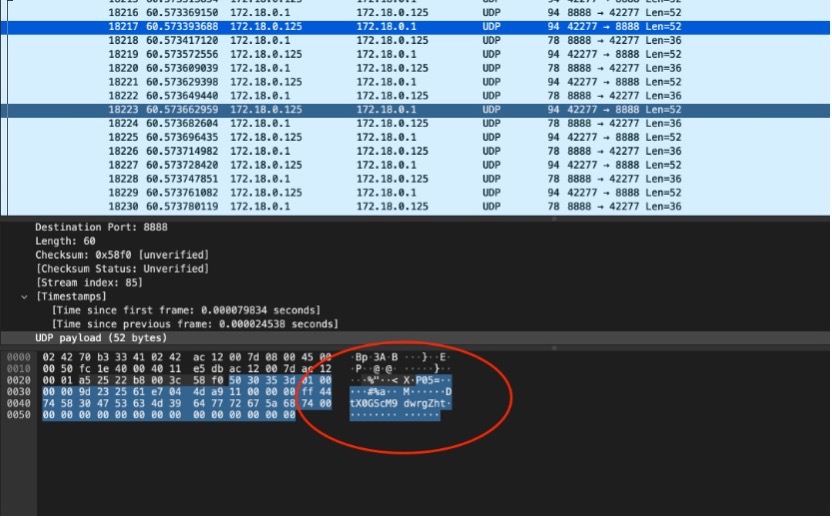Click length value 94 of packet 18227
Screen dimensions: 832x518
pyautogui.click(x=553, y=165)
